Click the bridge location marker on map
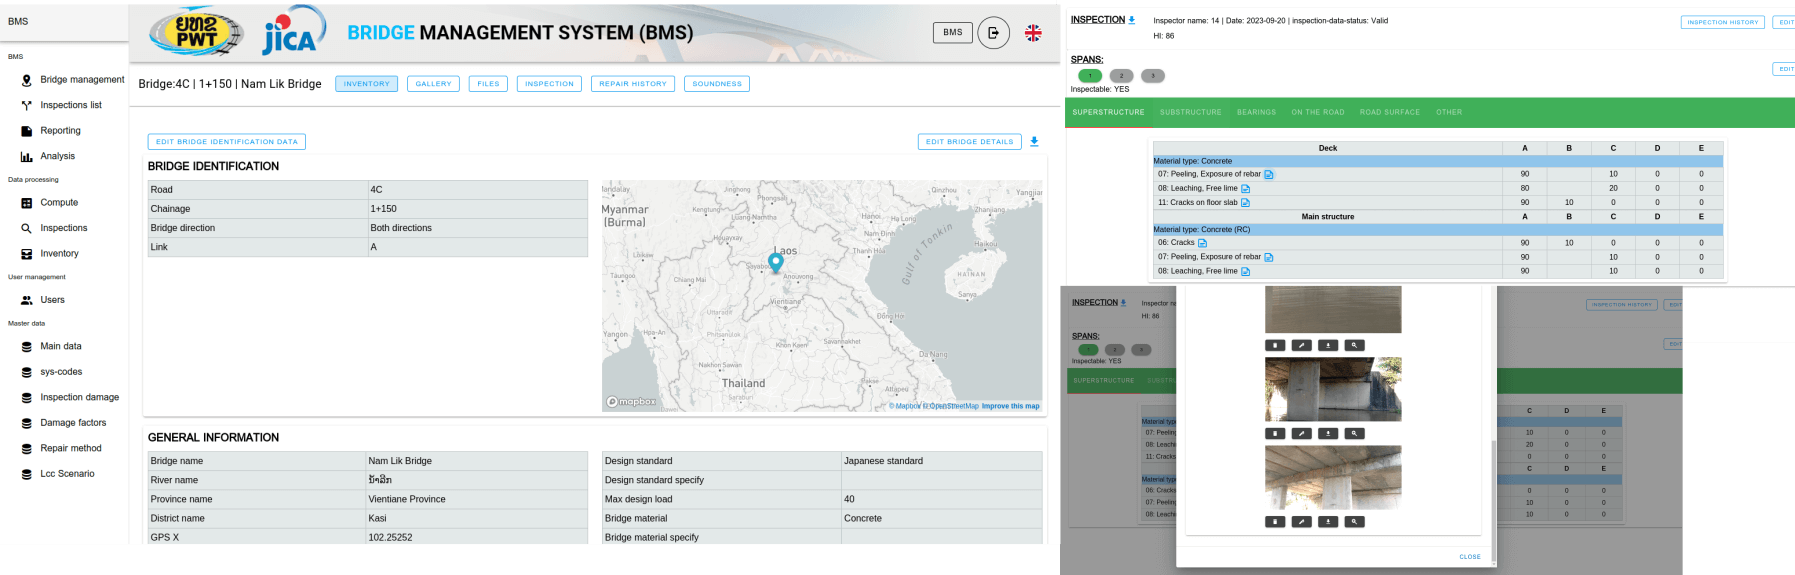 [x=775, y=262]
